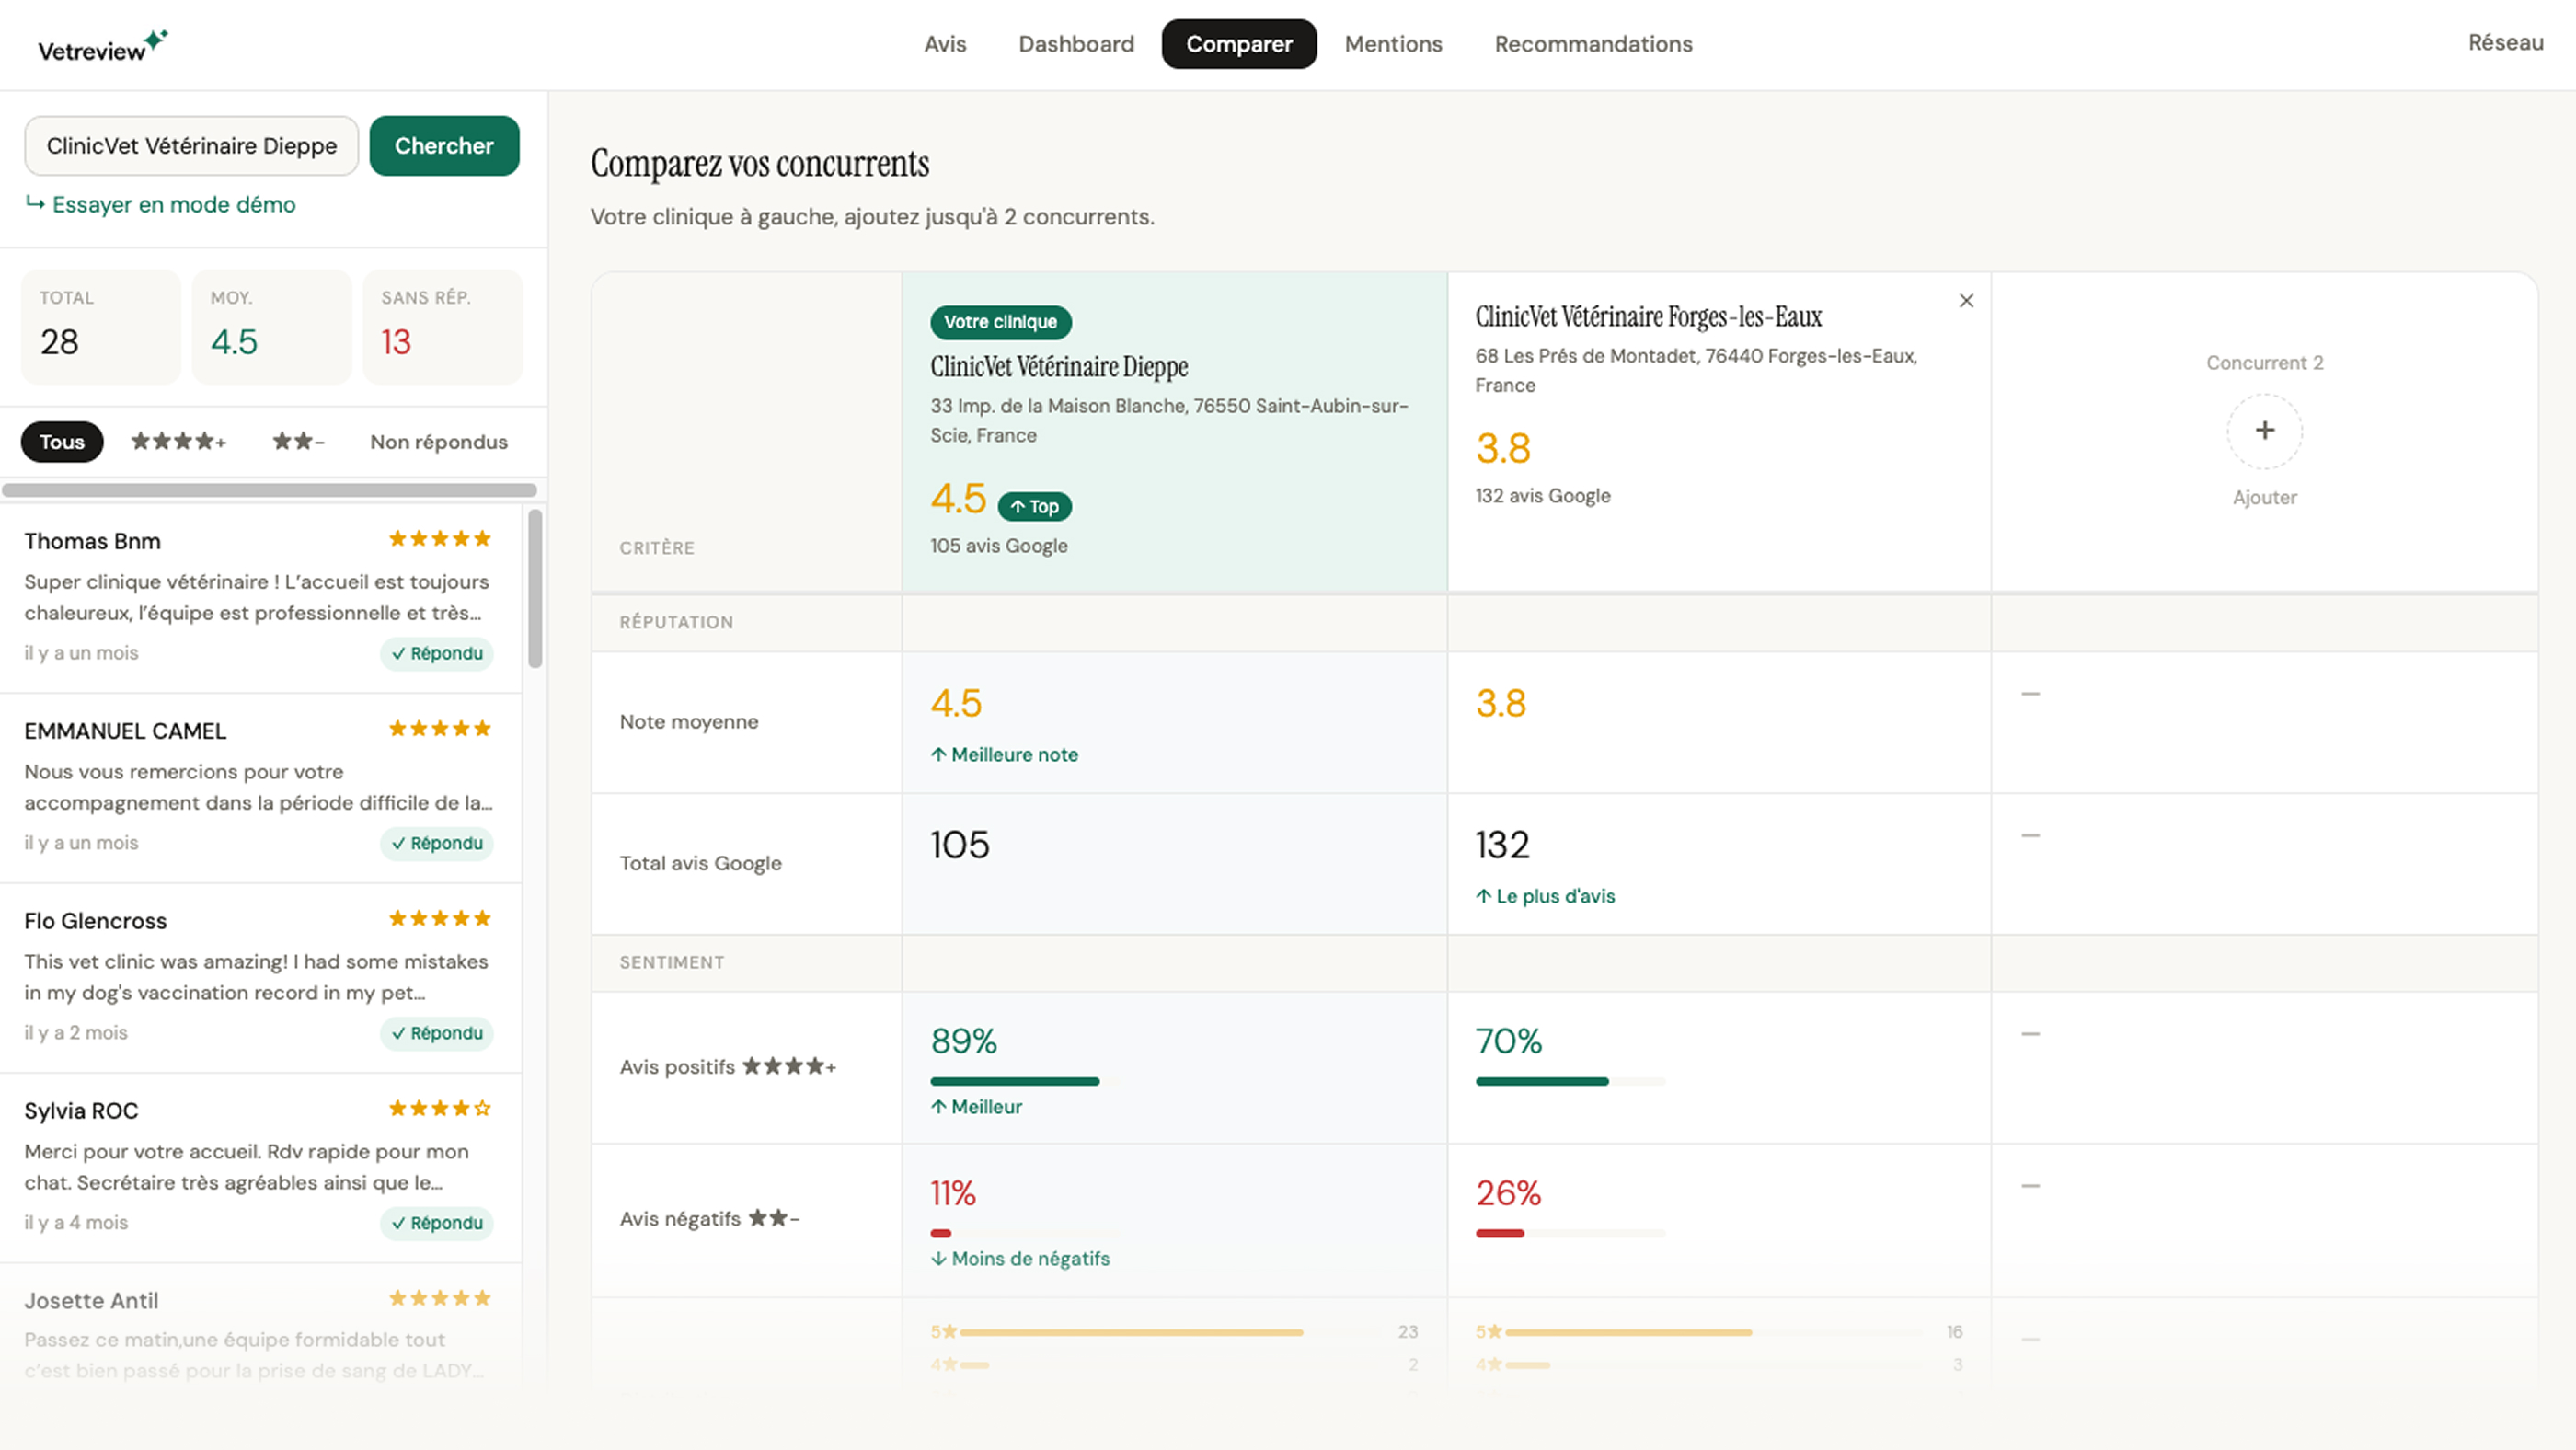This screenshot has height=1450, width=2576.
Task: Click the 'Comparez vos concurrents' heading
Action: click(760, 164)
